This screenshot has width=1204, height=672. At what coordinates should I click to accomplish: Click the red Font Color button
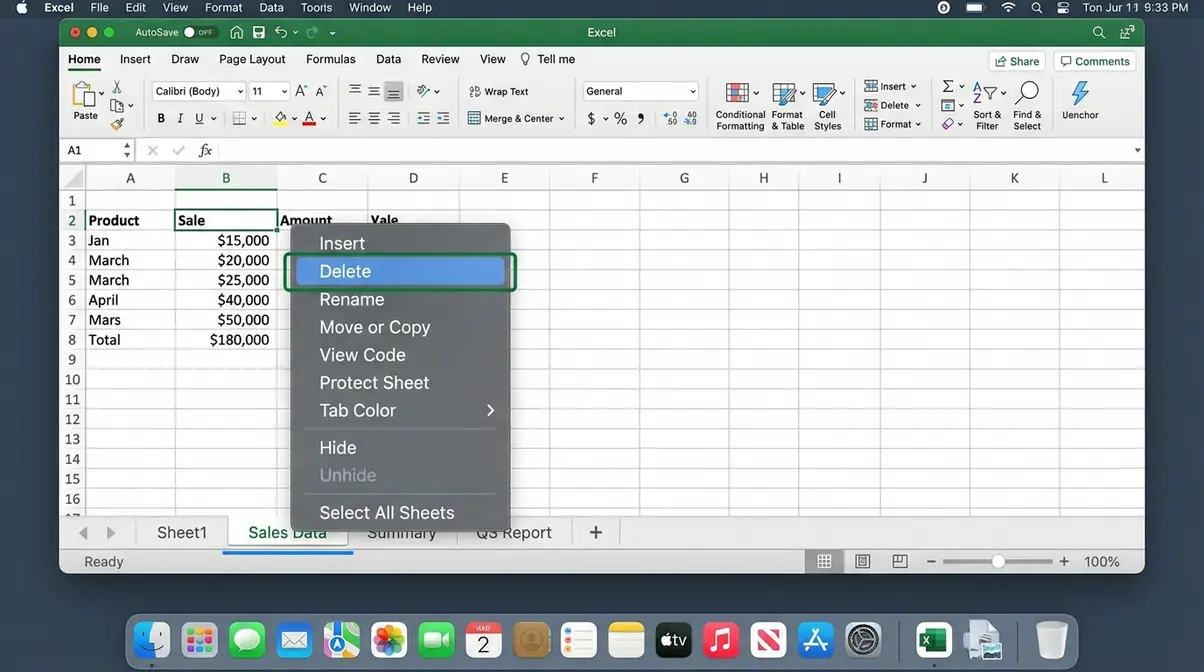pos(309,118)
